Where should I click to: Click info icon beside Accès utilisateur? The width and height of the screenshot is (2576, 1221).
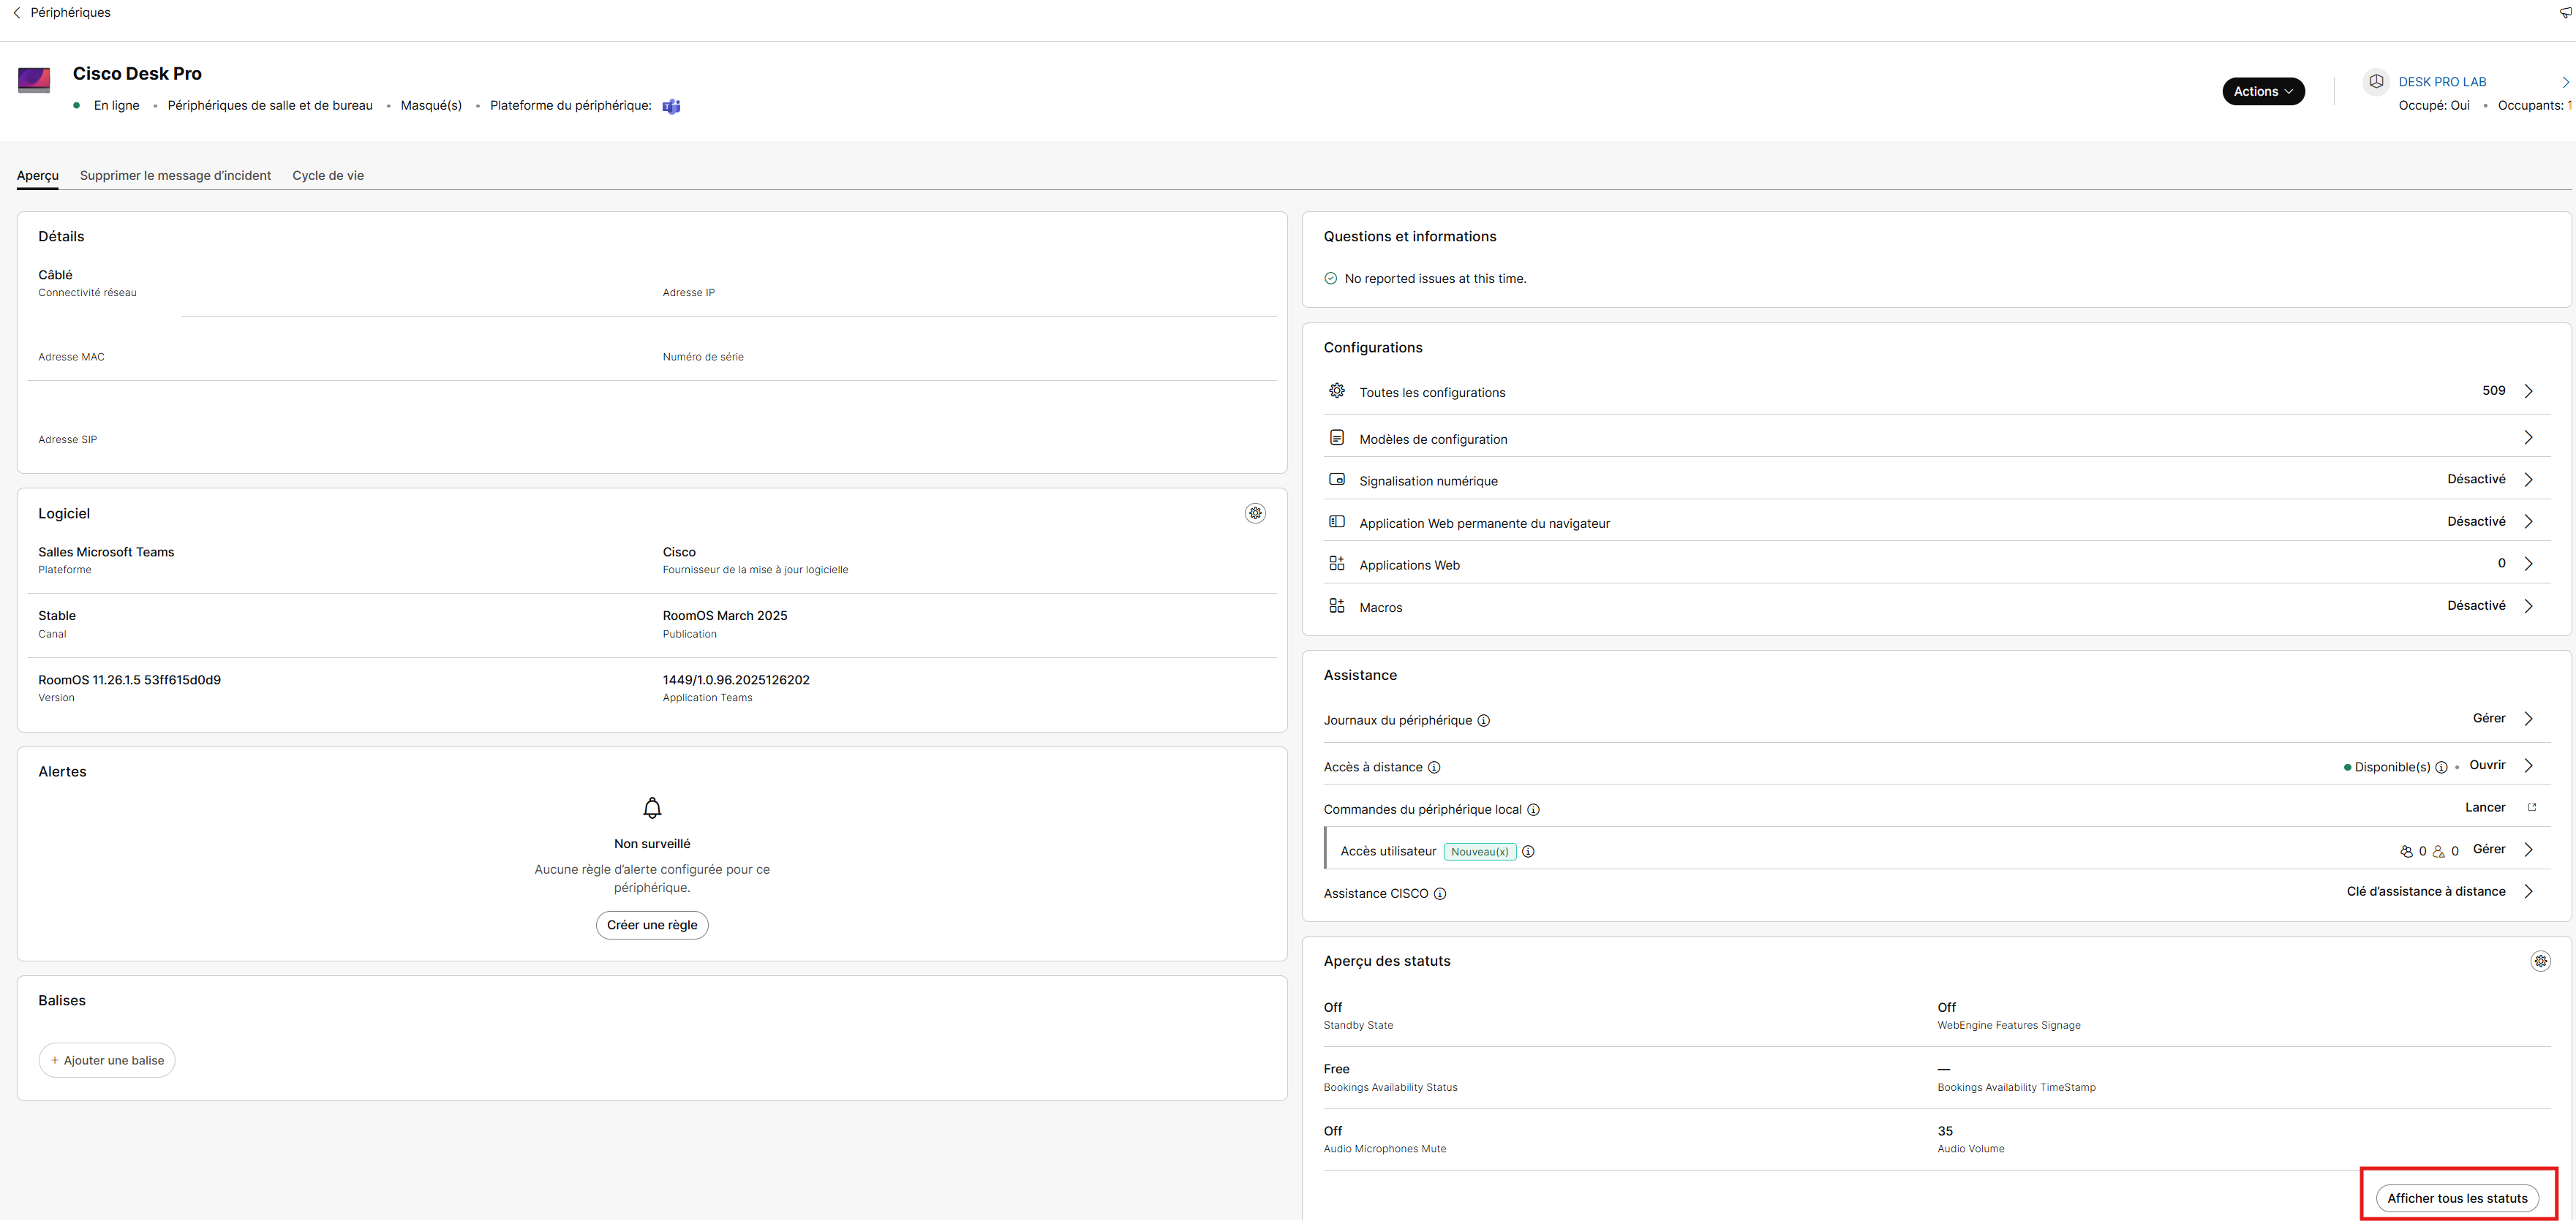pos(1528,852)
